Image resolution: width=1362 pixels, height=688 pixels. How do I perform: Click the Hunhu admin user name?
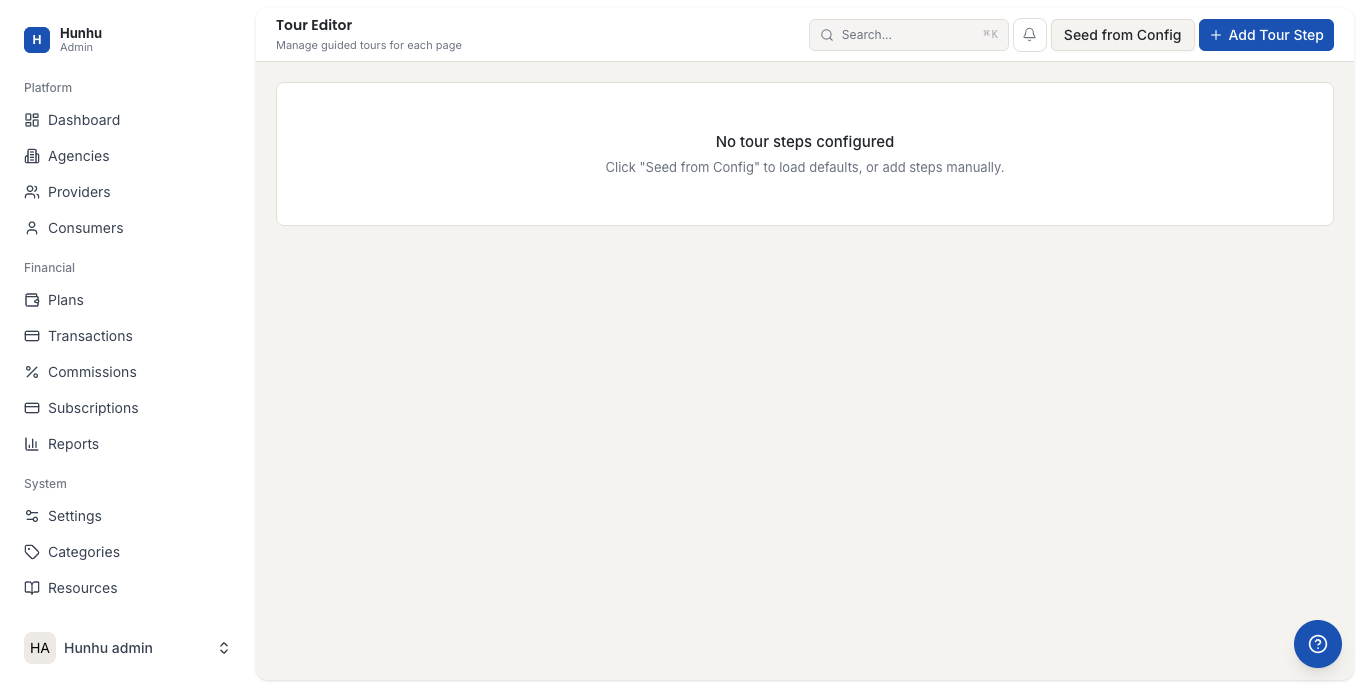click(x=108, y=648)
